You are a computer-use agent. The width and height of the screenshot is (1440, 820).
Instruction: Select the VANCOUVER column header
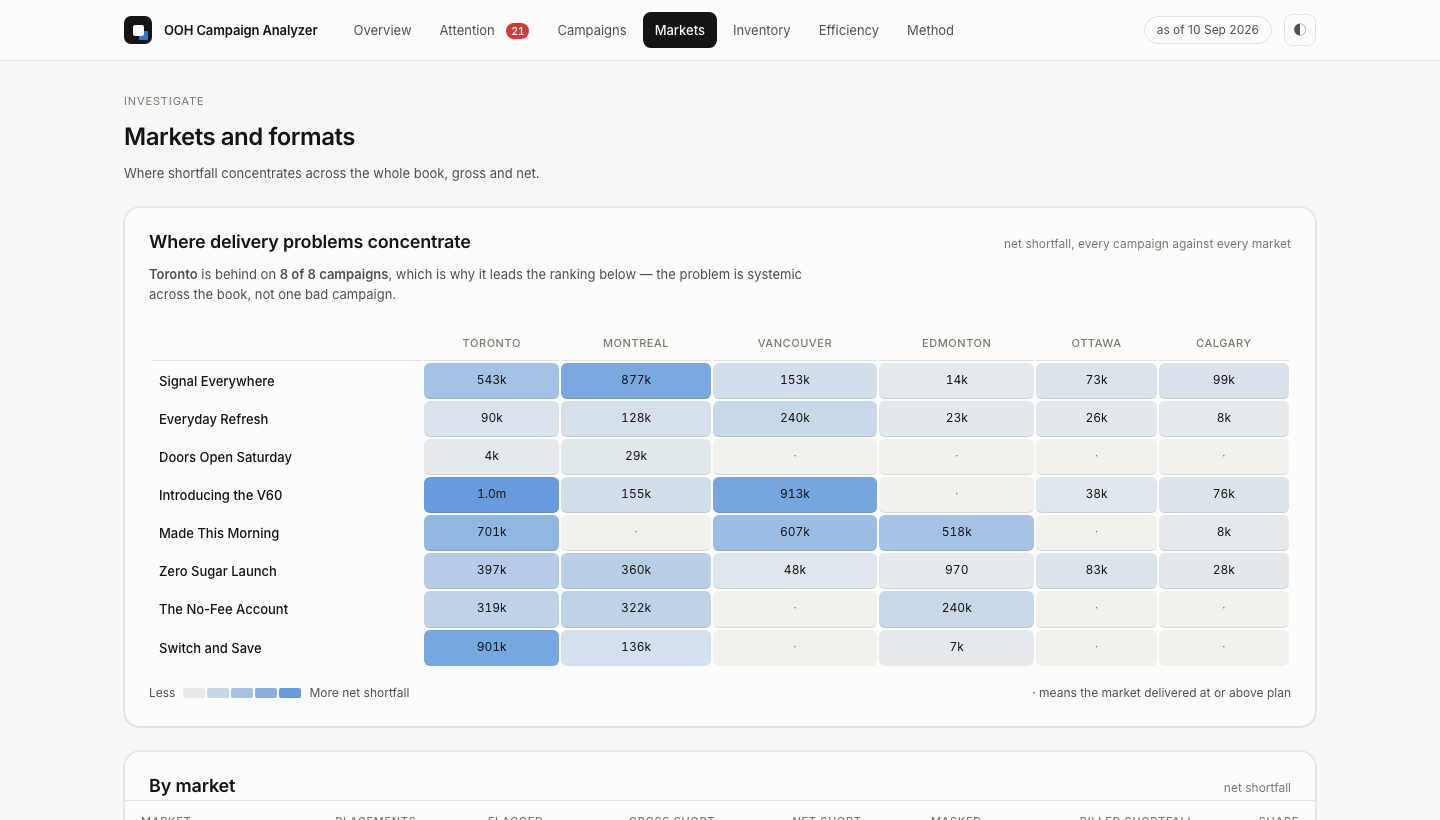795,343
